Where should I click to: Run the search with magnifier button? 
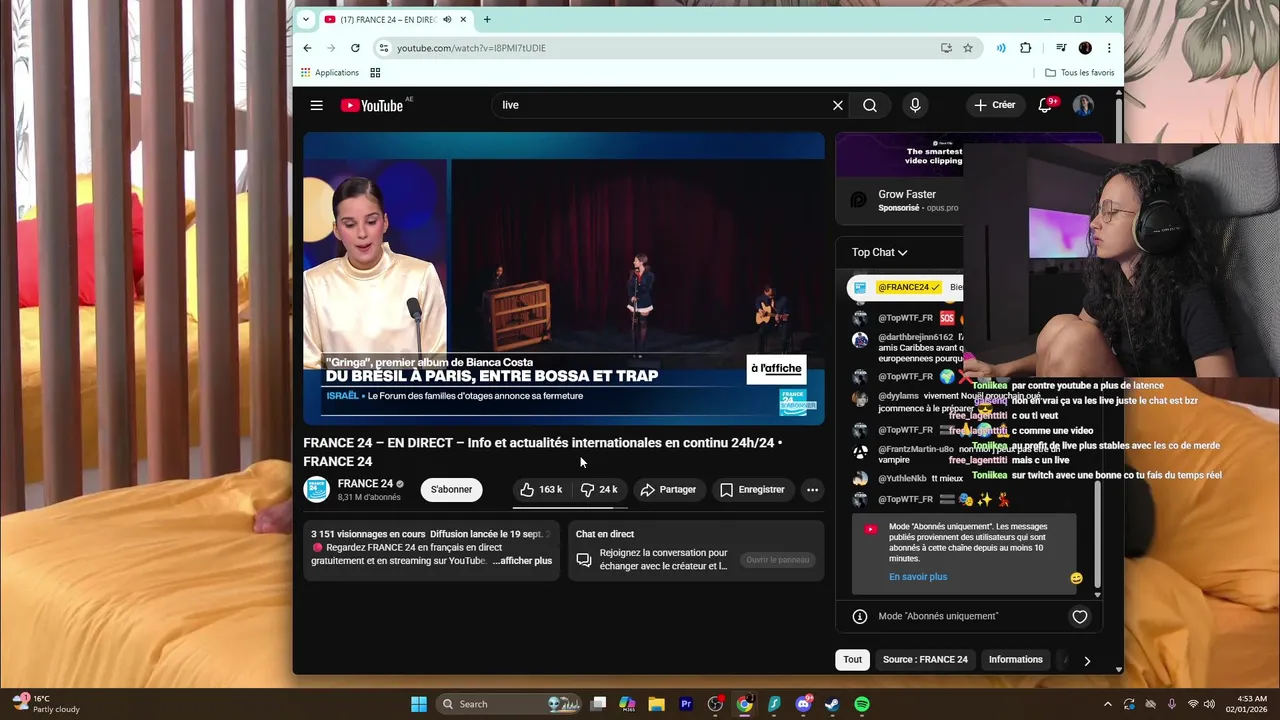[870, 105]
